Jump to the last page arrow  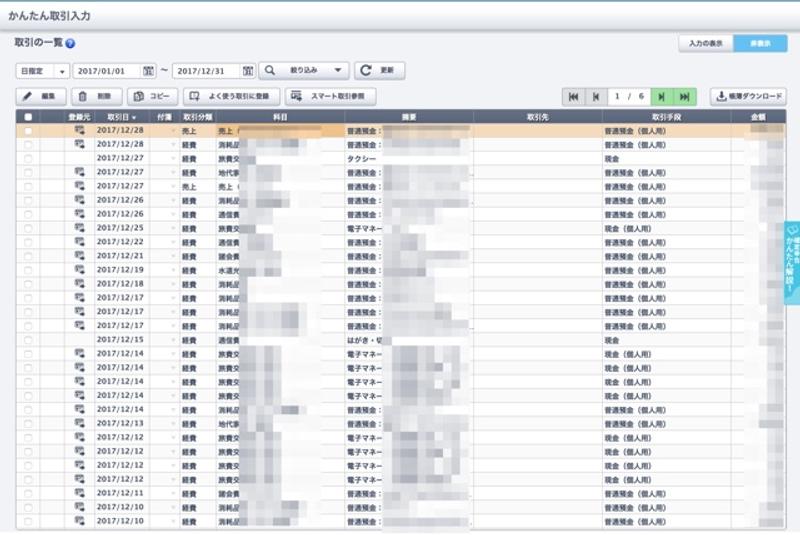(684, 97)
